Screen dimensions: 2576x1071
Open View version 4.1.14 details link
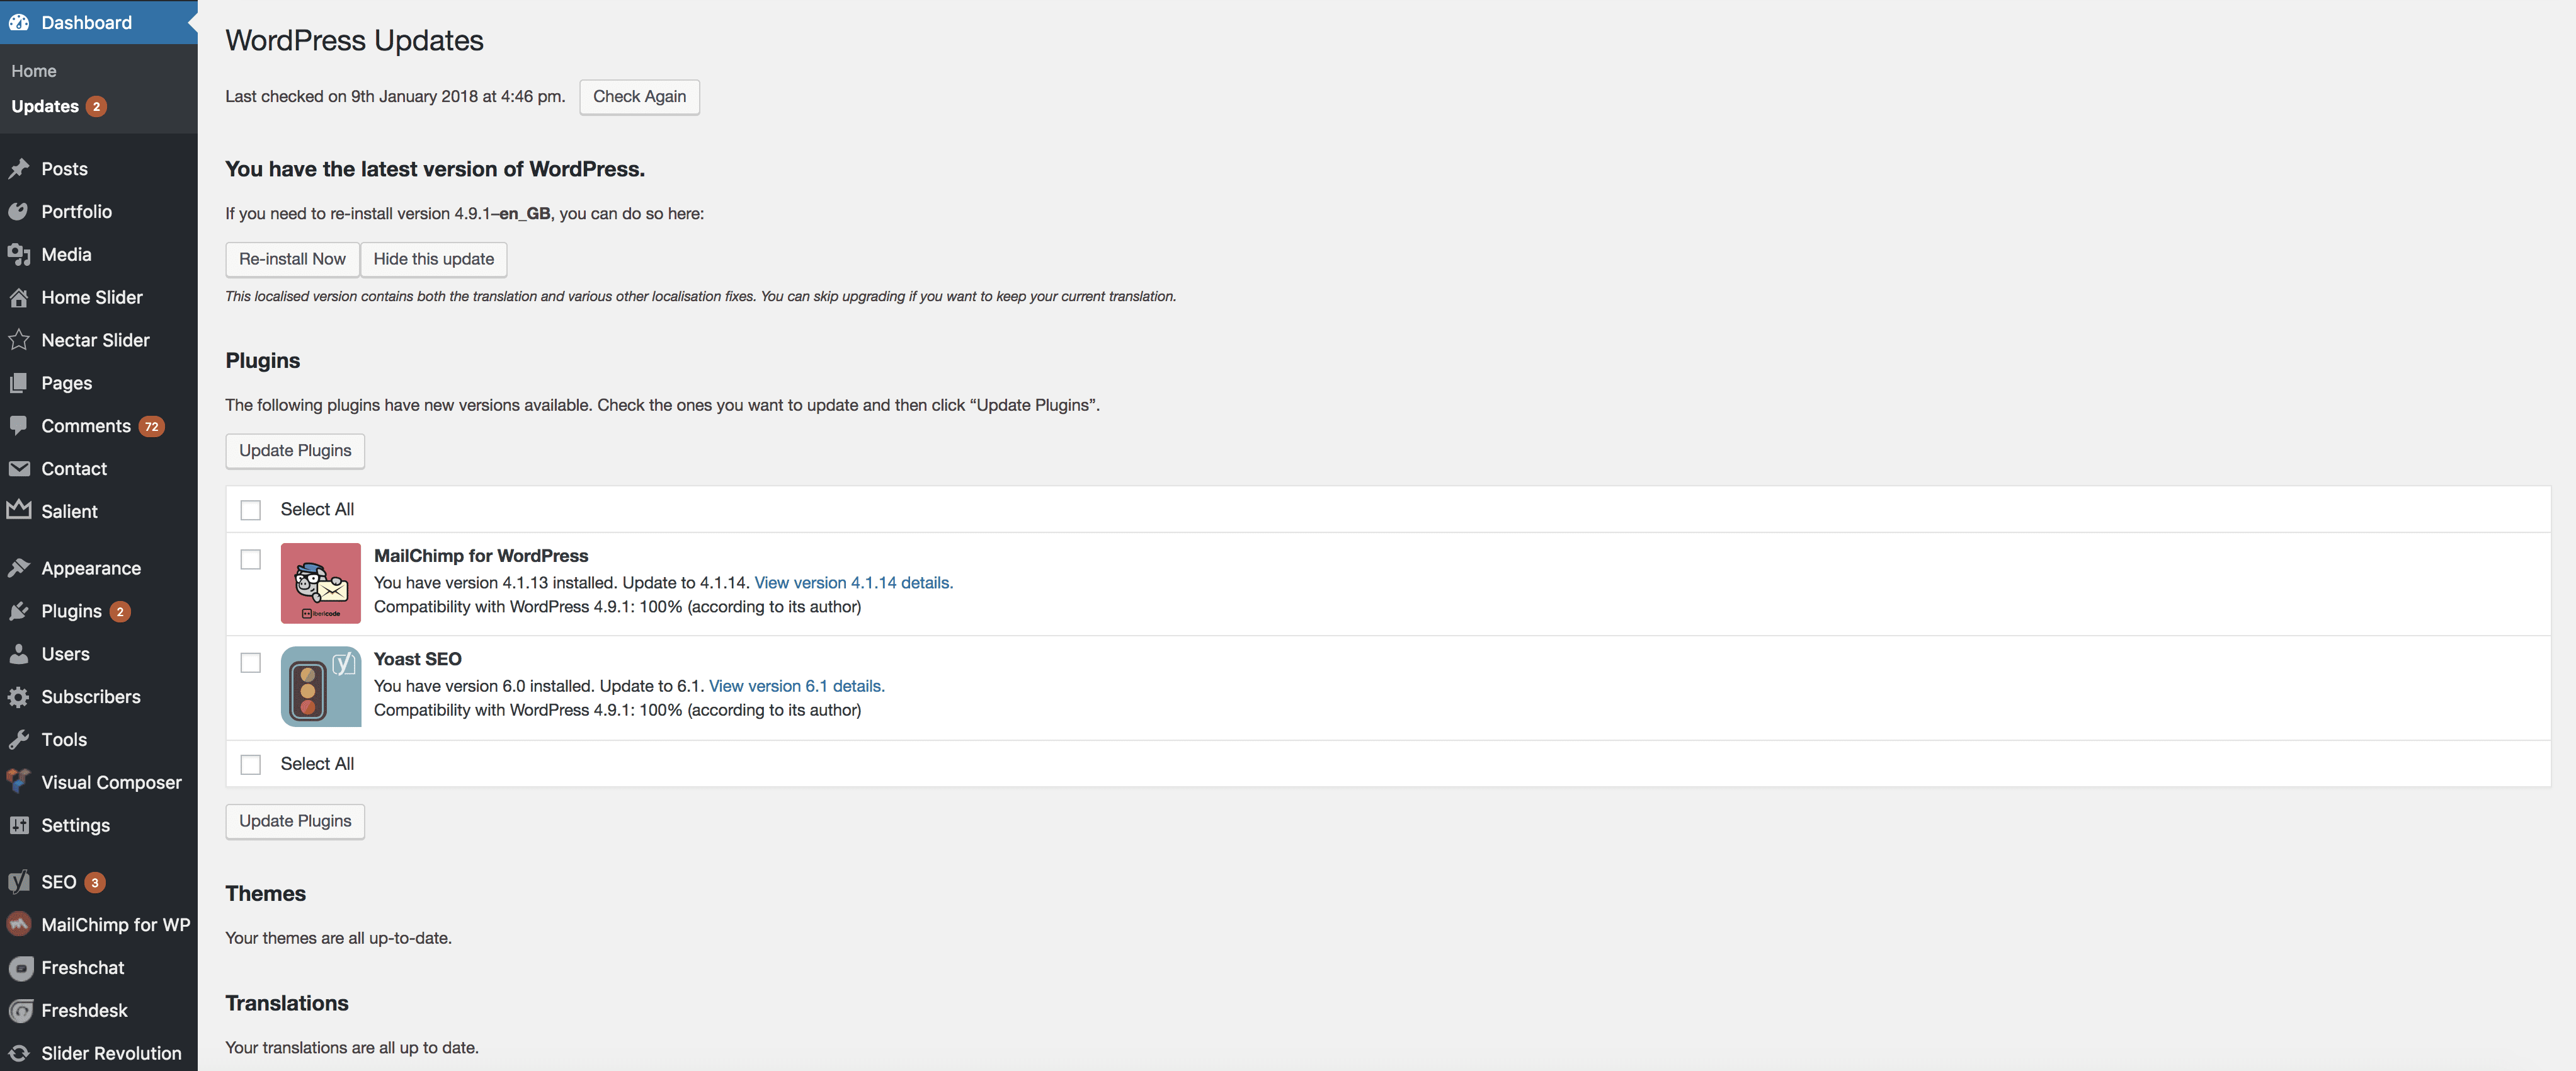coord(853,583)
